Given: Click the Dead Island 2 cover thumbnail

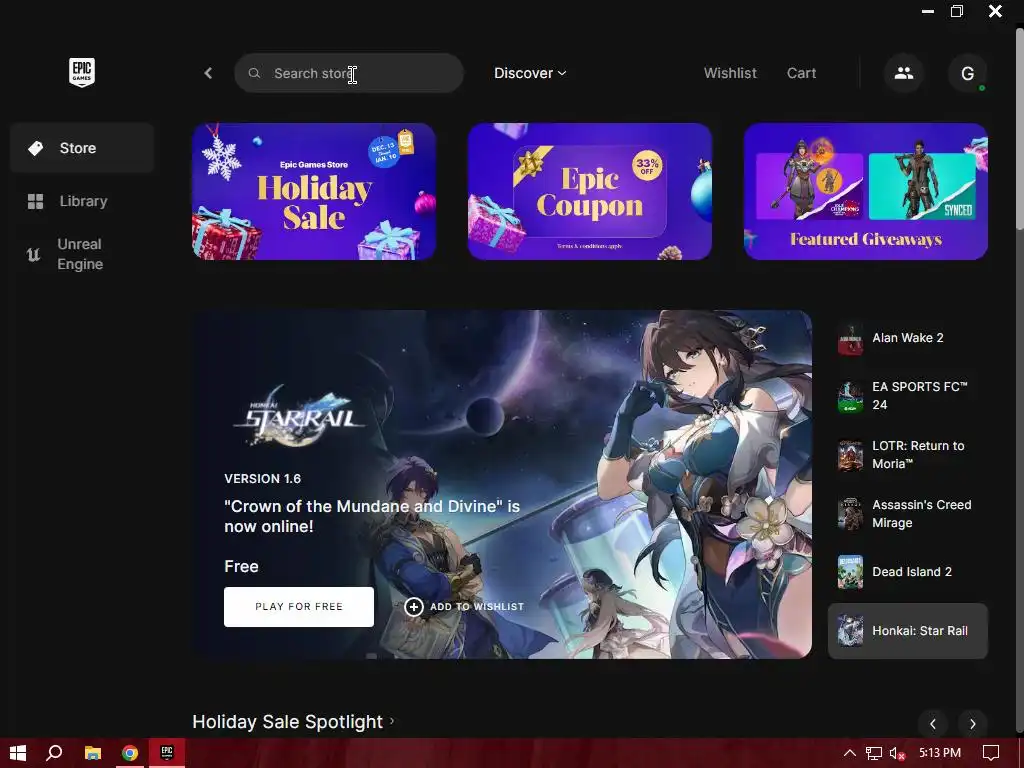Looking at the screenshot, I should [x=850, y=572].
